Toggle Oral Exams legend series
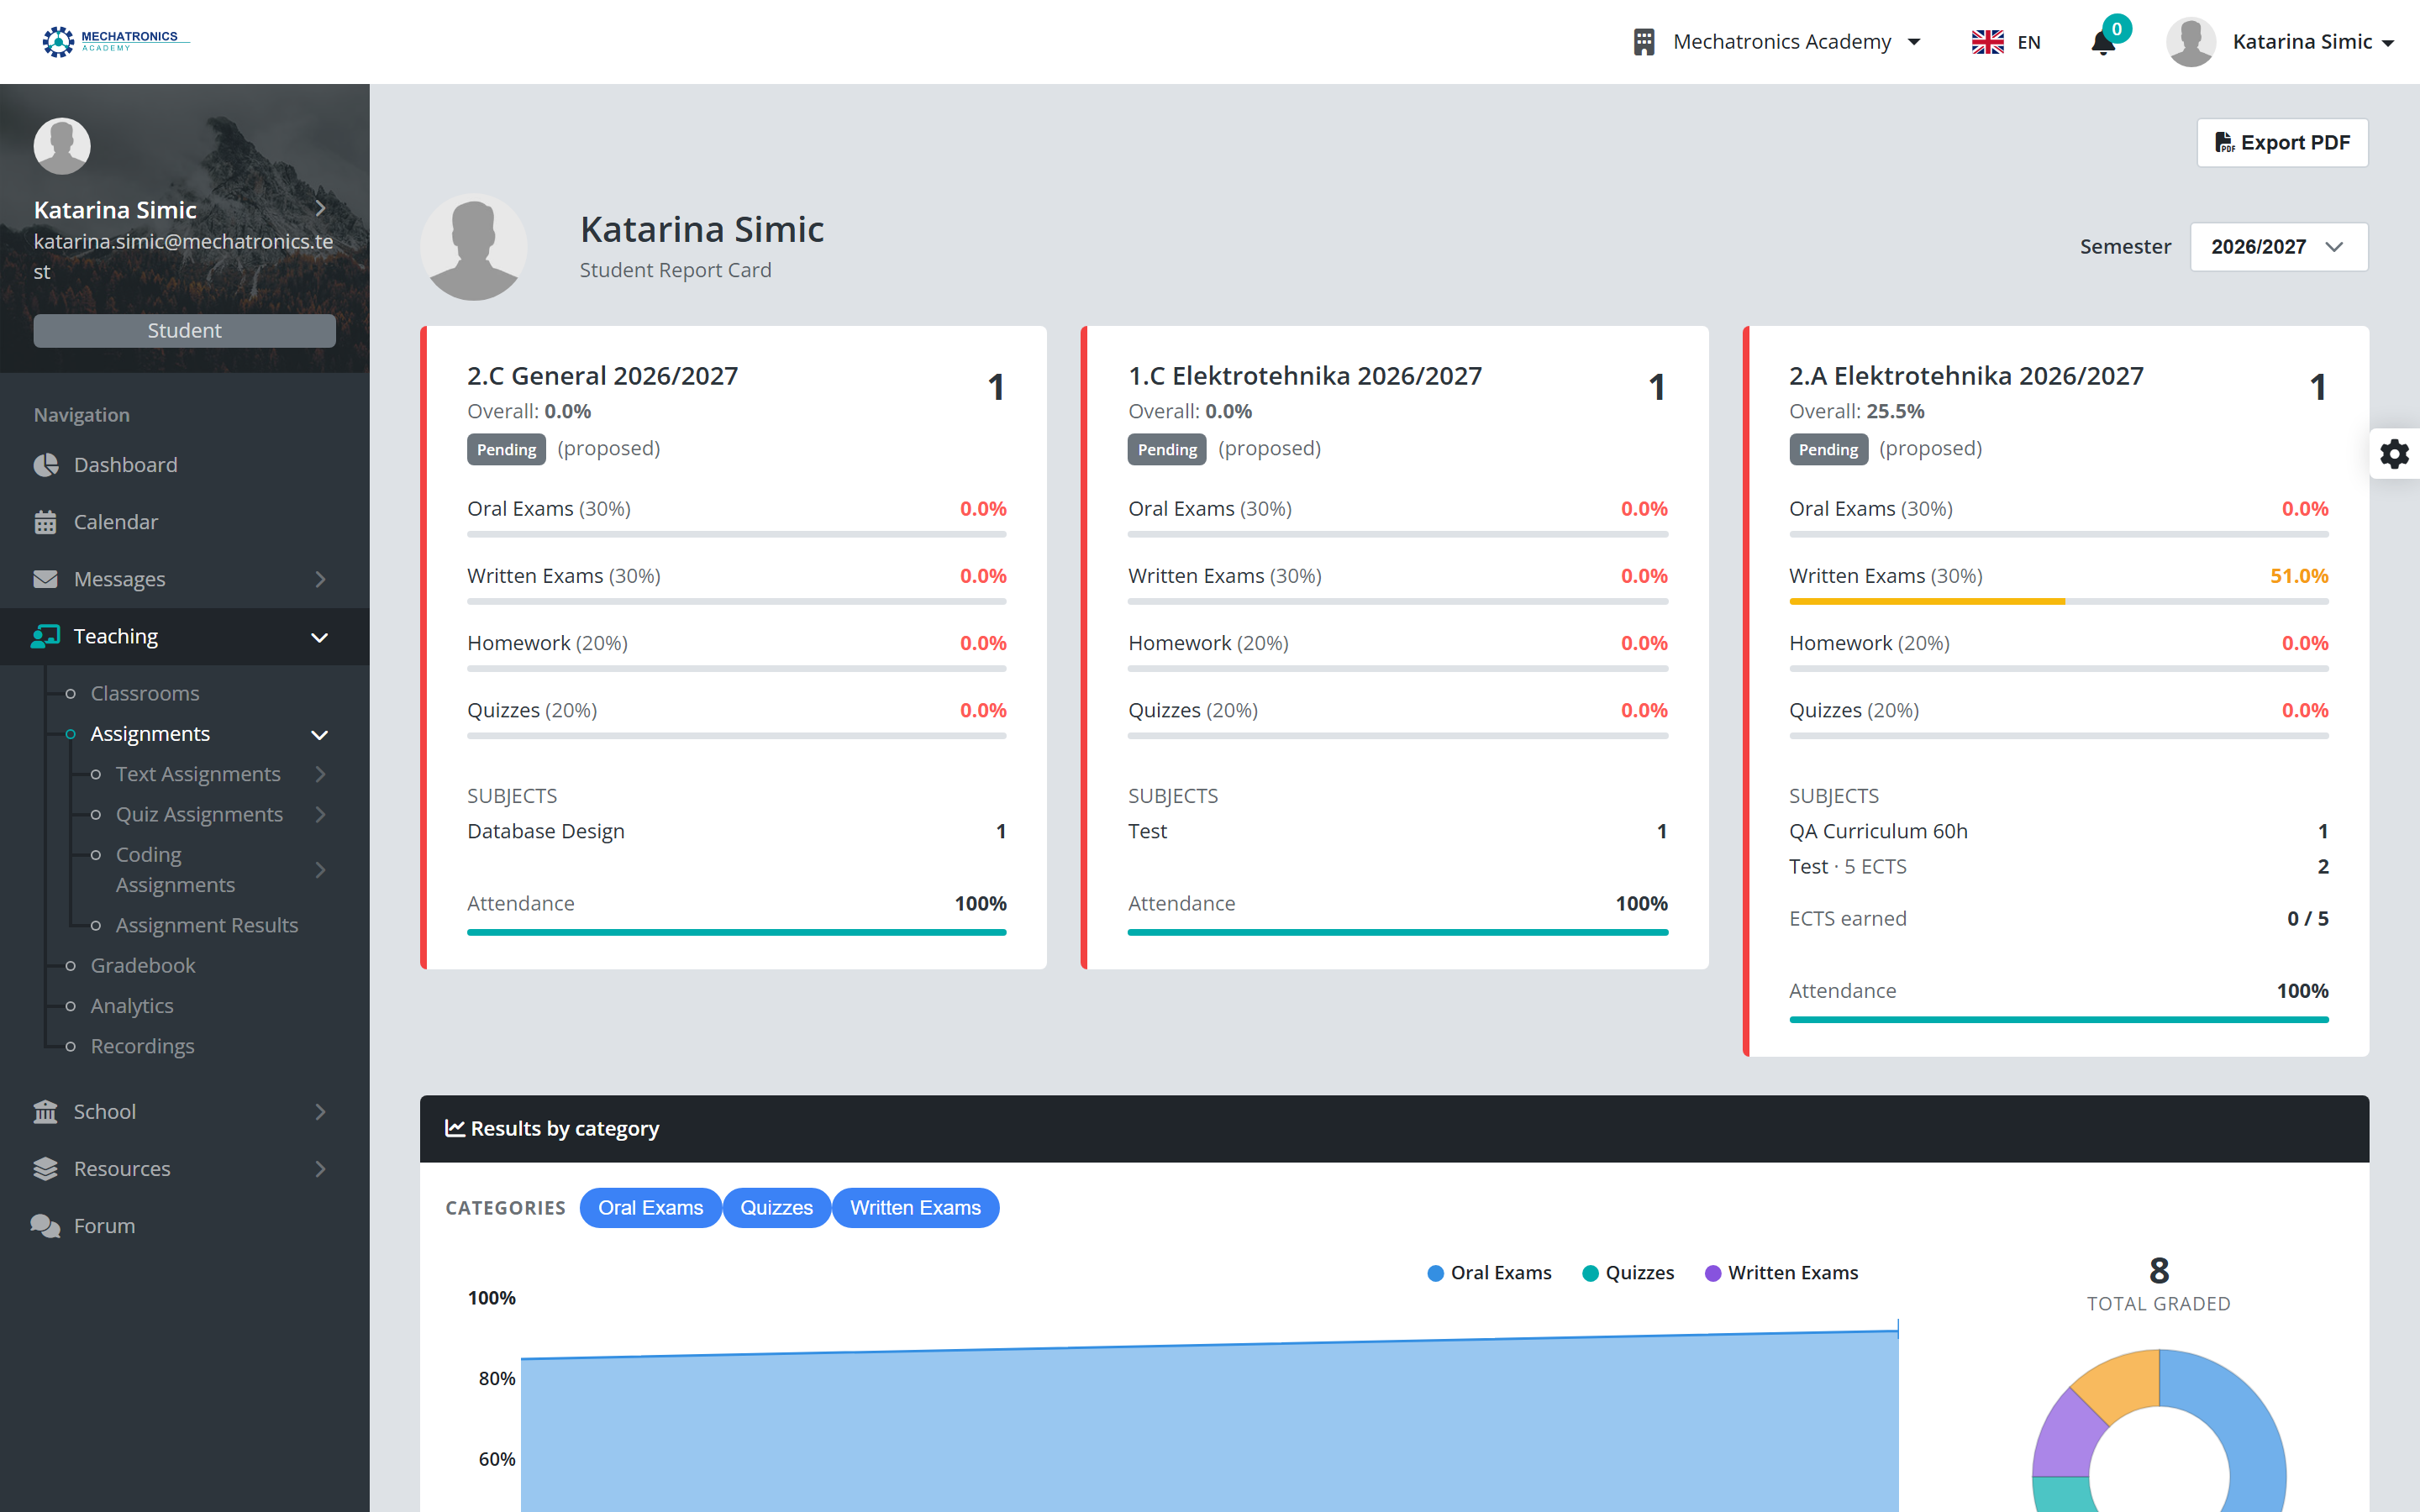Viewport: 2420px width, 1512px height. pos(1489,1273)
